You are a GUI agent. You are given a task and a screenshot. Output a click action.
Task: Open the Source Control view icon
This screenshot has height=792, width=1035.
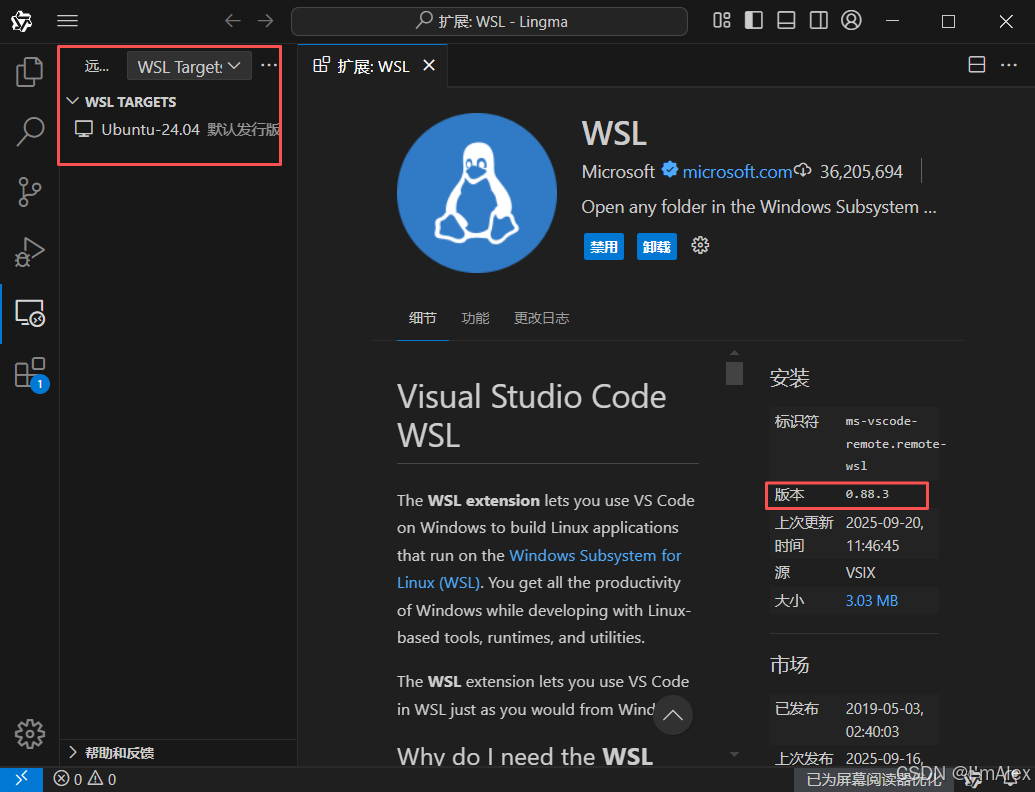tap(29, 192)
